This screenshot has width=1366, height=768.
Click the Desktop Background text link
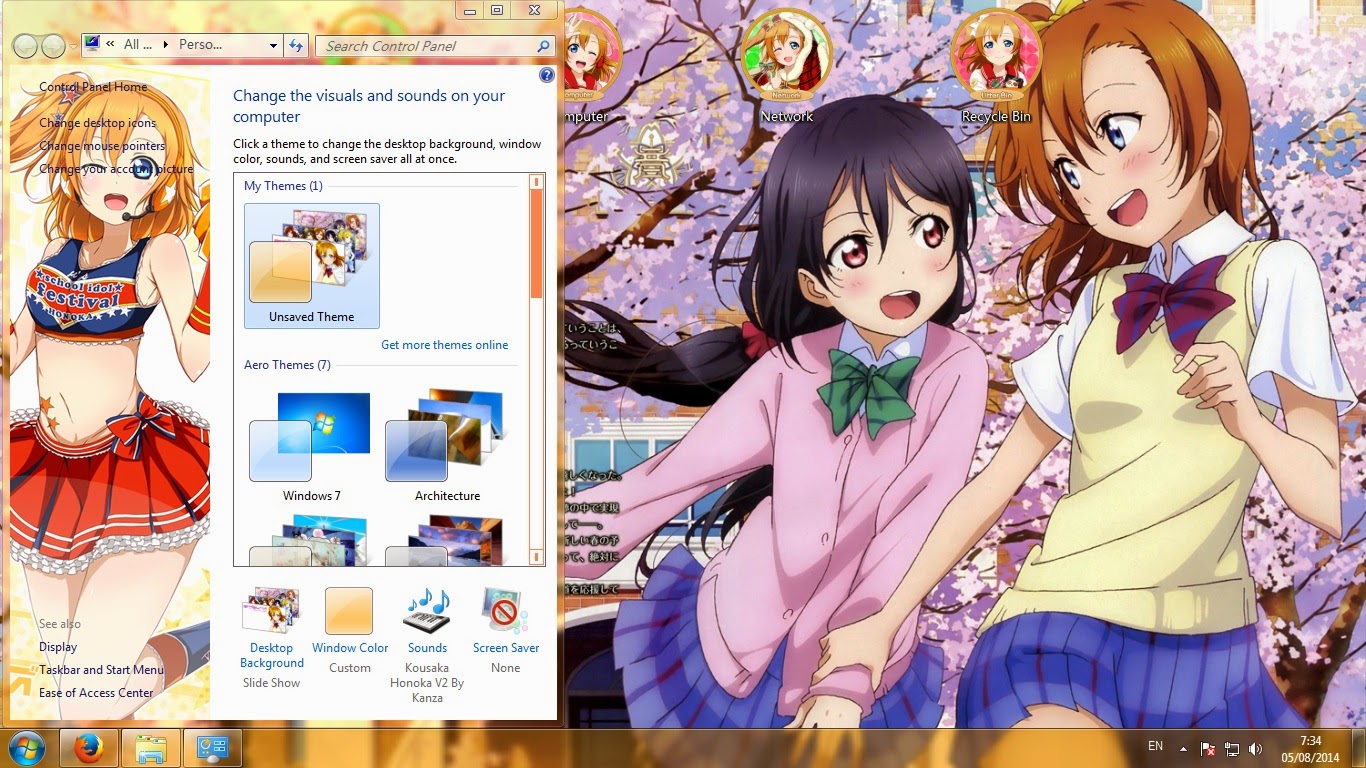(272, 655)
